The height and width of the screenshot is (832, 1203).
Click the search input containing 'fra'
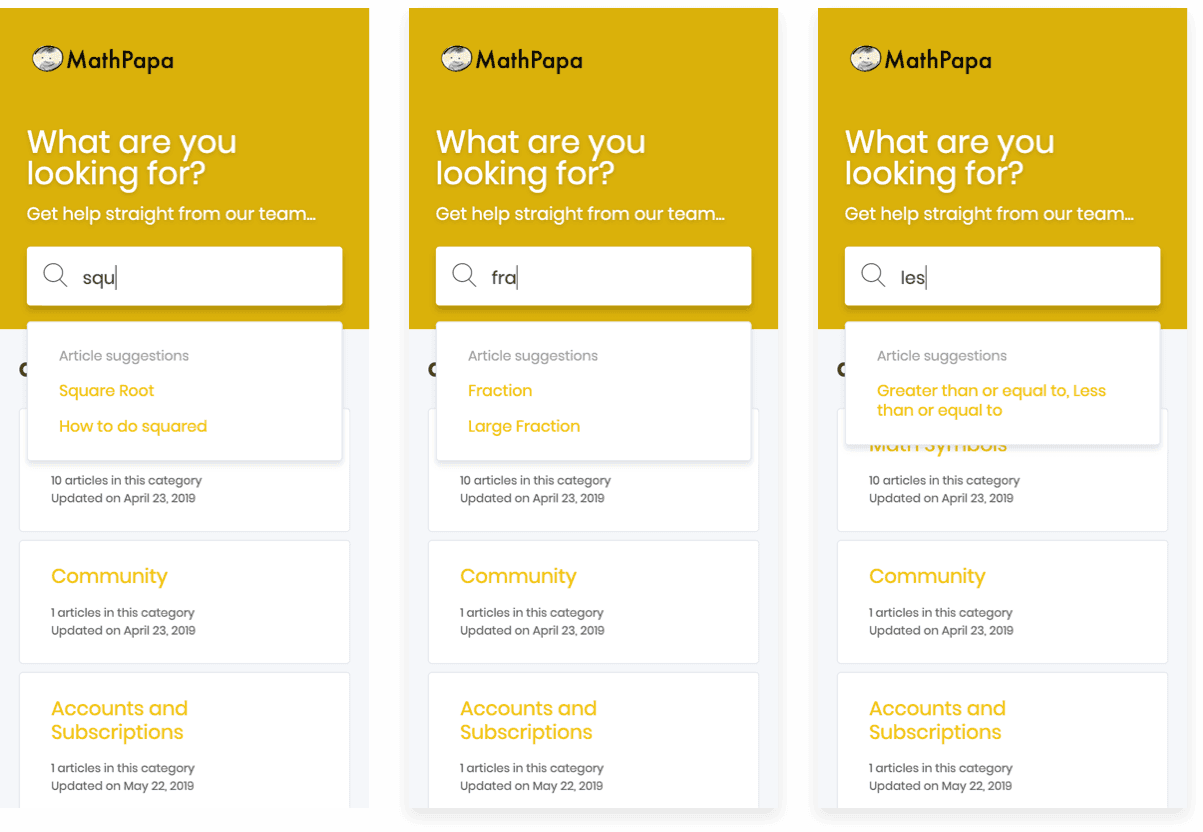(593, 275)
